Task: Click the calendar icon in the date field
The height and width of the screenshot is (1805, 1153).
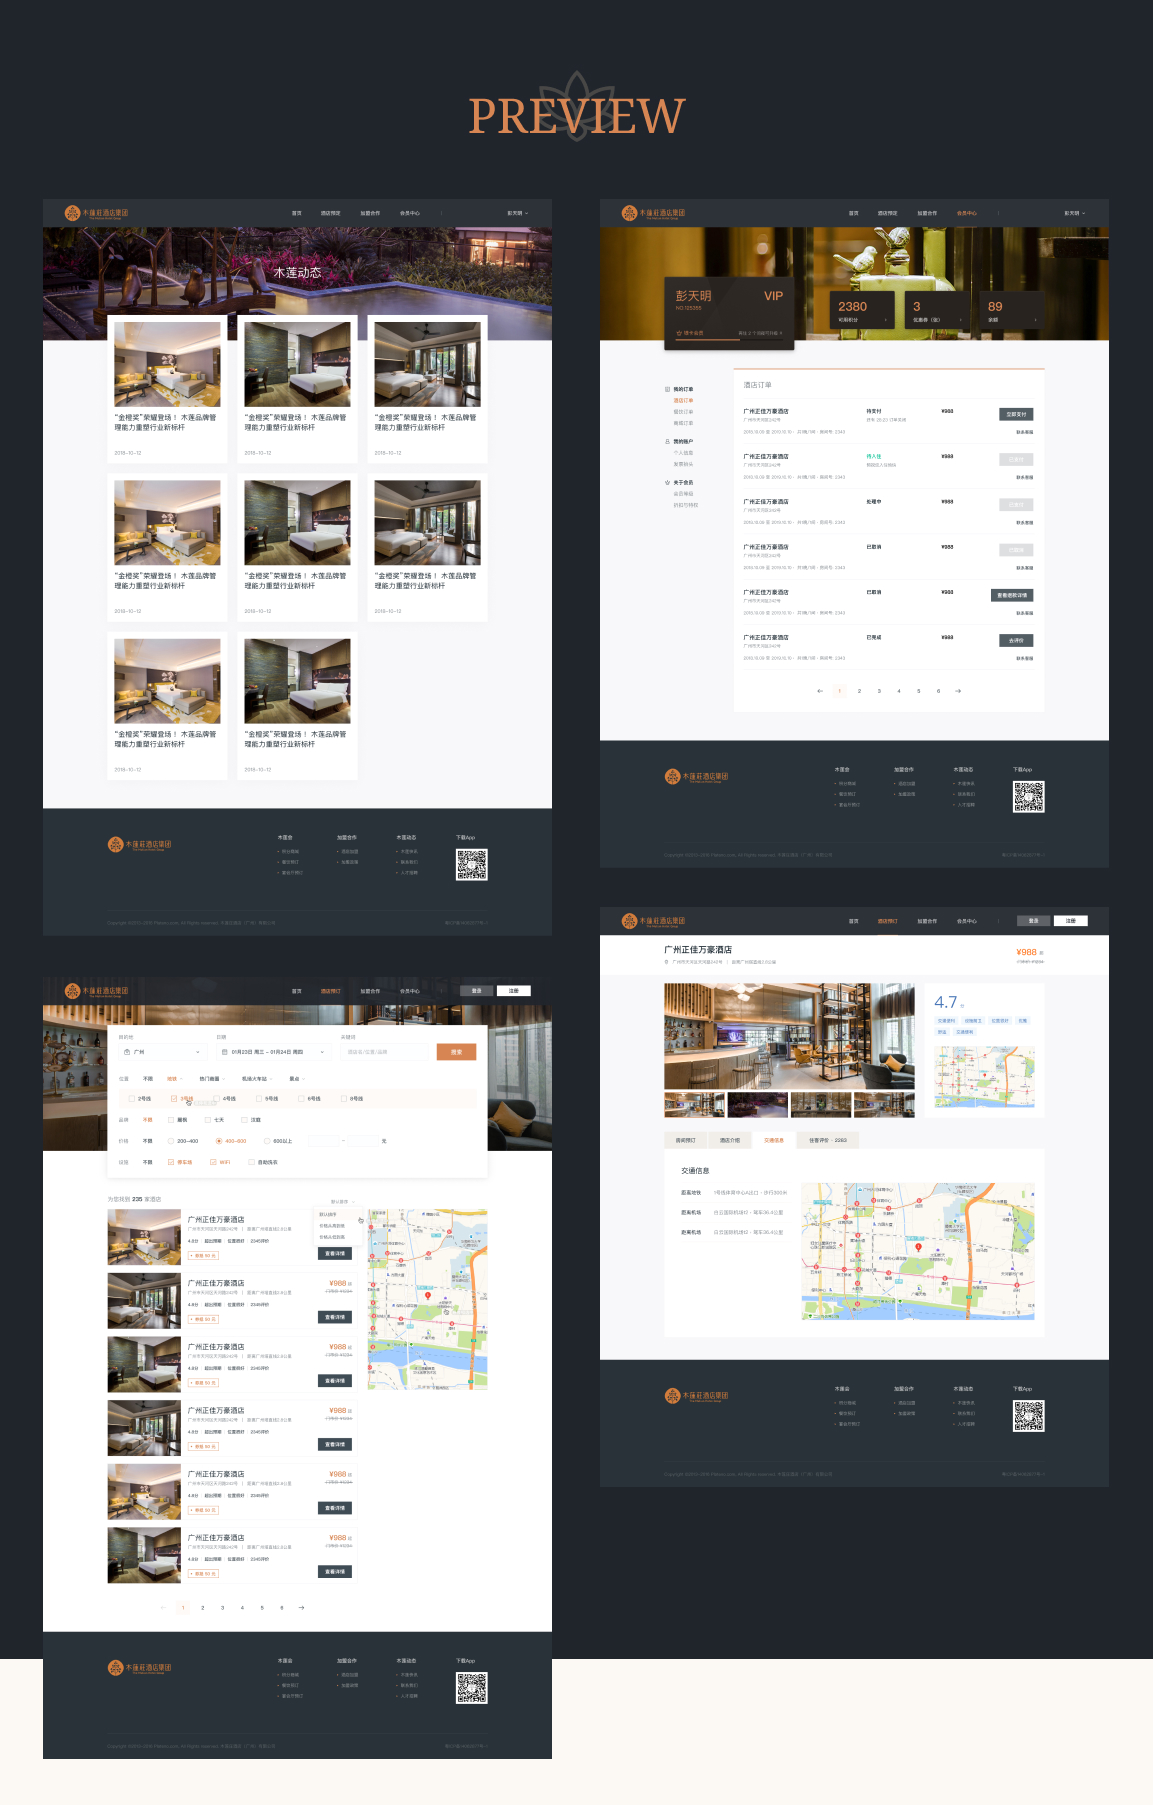Action: (225, 1052)
